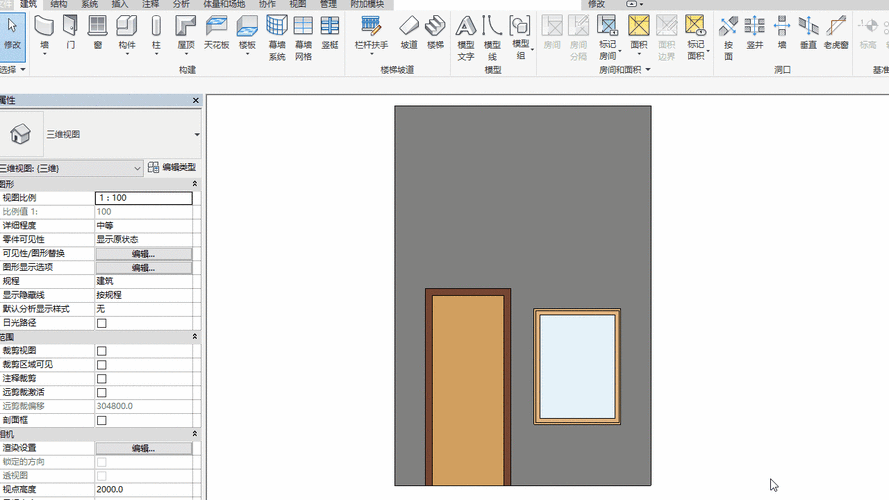Click the 天花板 (Ceiling) tool icon
The image size is (889, 500).
(215, 31)
